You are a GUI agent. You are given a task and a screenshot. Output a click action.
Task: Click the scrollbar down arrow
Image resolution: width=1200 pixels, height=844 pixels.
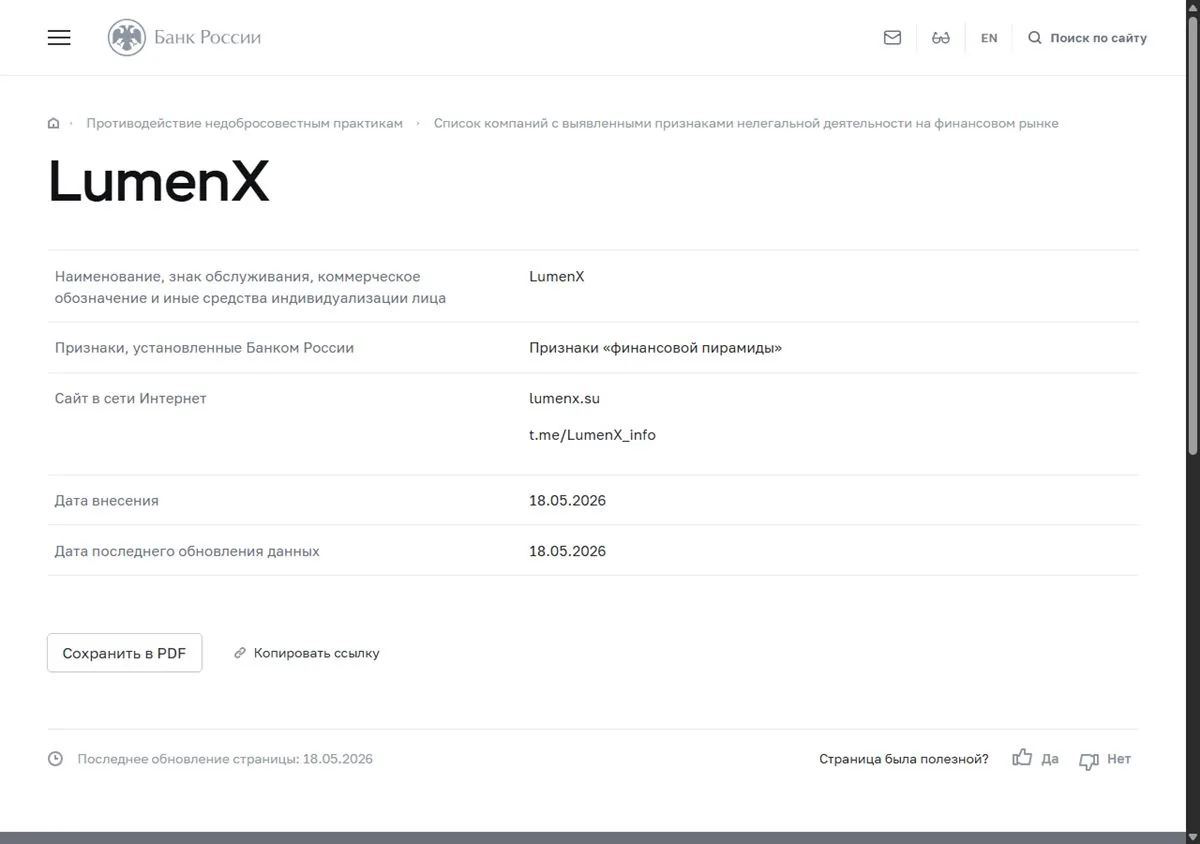1192,836
